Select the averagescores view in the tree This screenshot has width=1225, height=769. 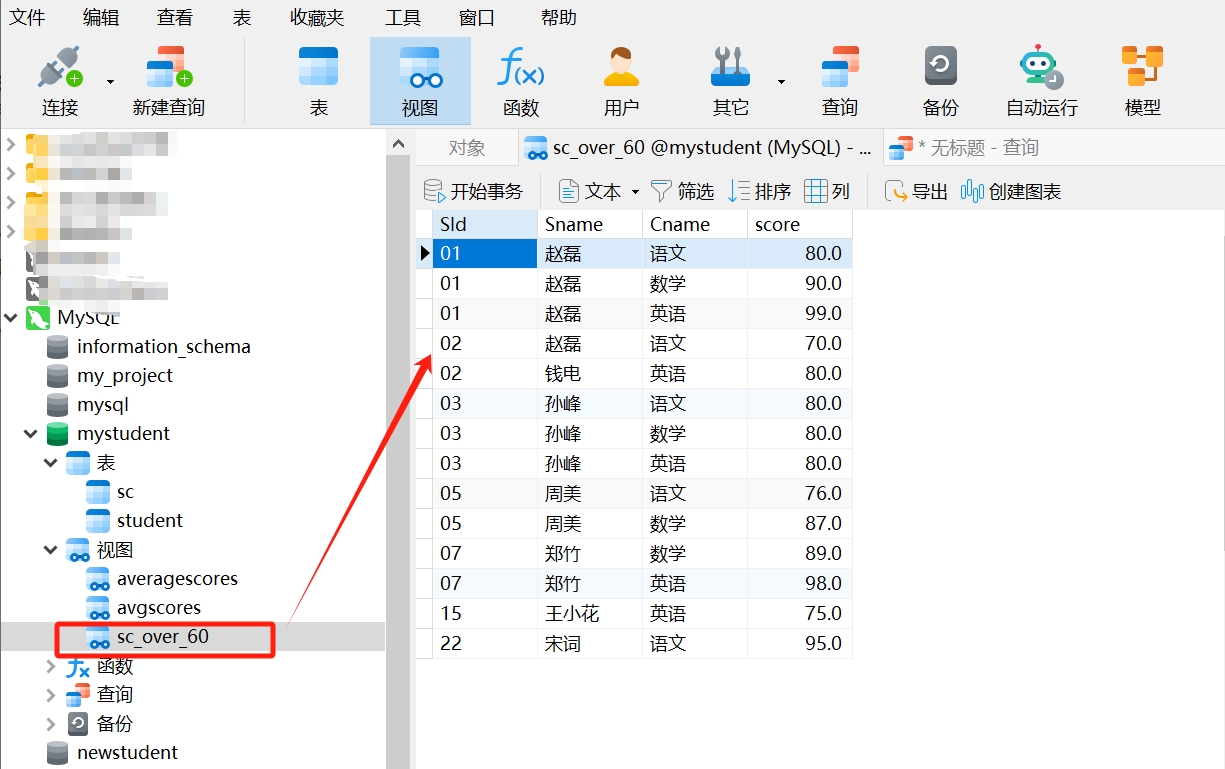177,579
